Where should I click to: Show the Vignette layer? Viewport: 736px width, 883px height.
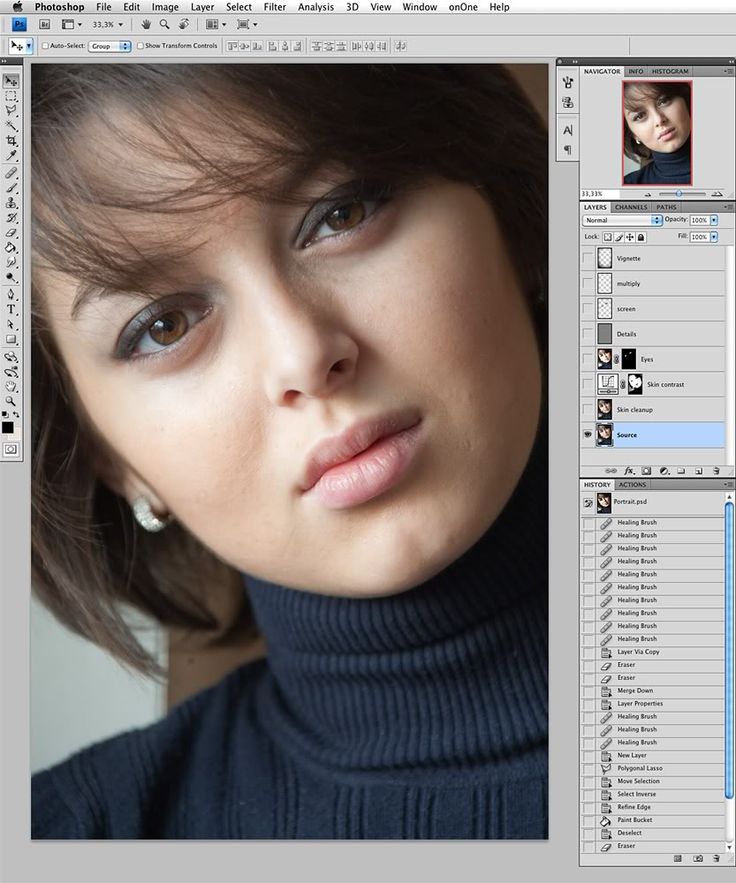pyautogui.click(x=587, y=258)
